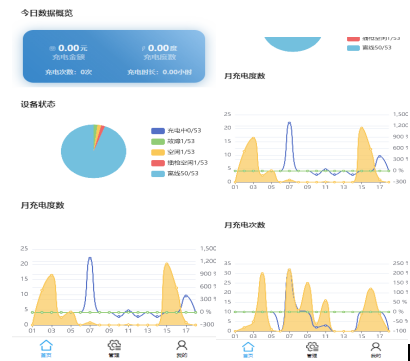Screen dimensions: 410x361
Task: Click the 今日数据概览 heading
Action: 47,13
